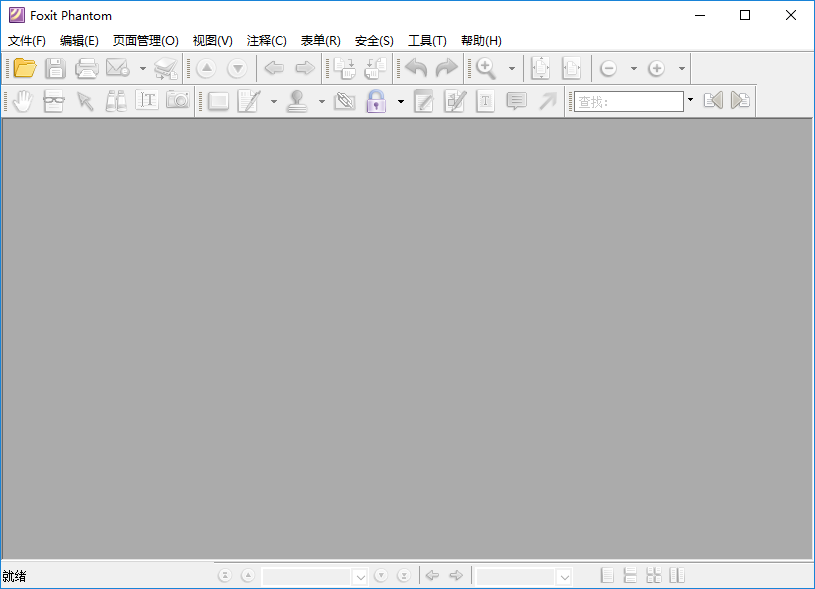The image size is (815, 589).
Task: Click the paperclip file attachment tool
Action: (x=344, y=100)
